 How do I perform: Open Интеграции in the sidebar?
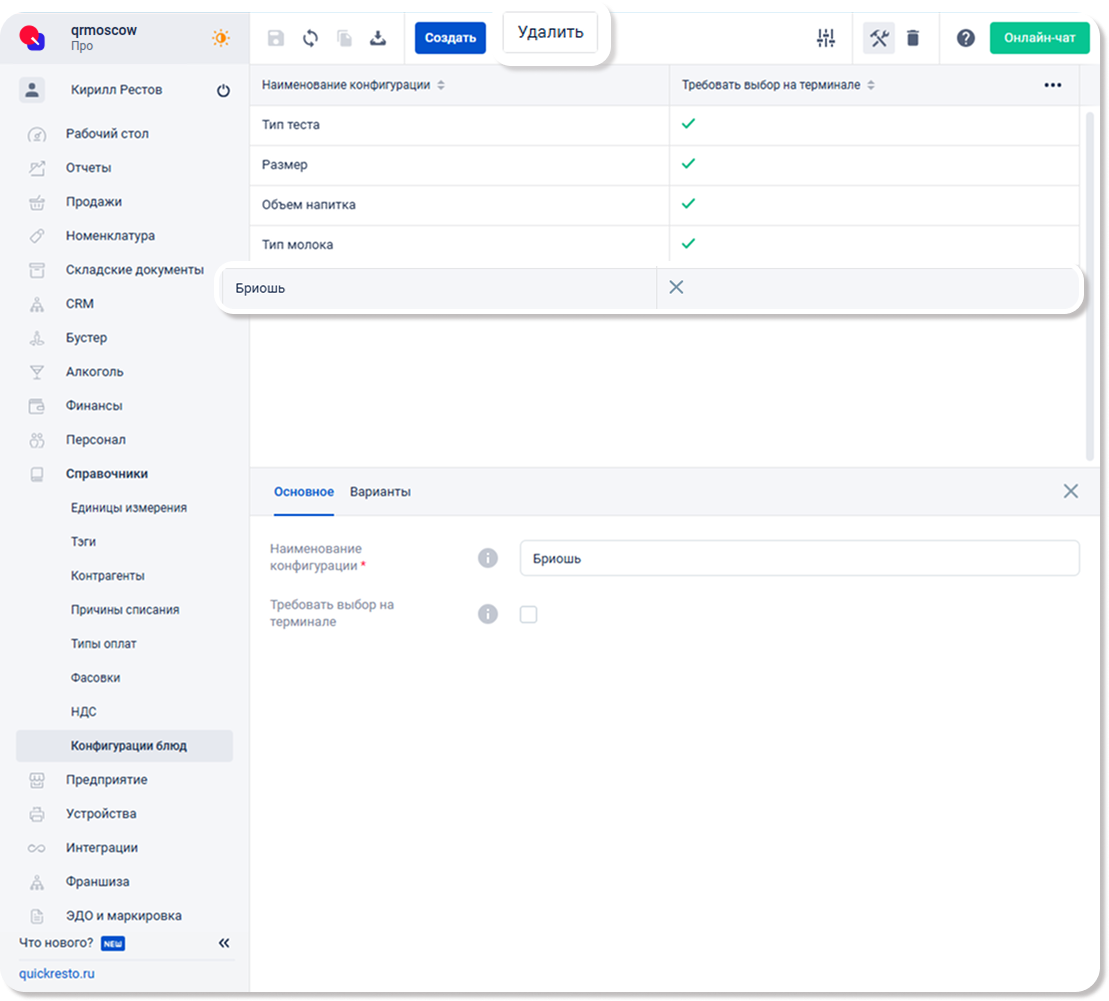tap(102, 847)
